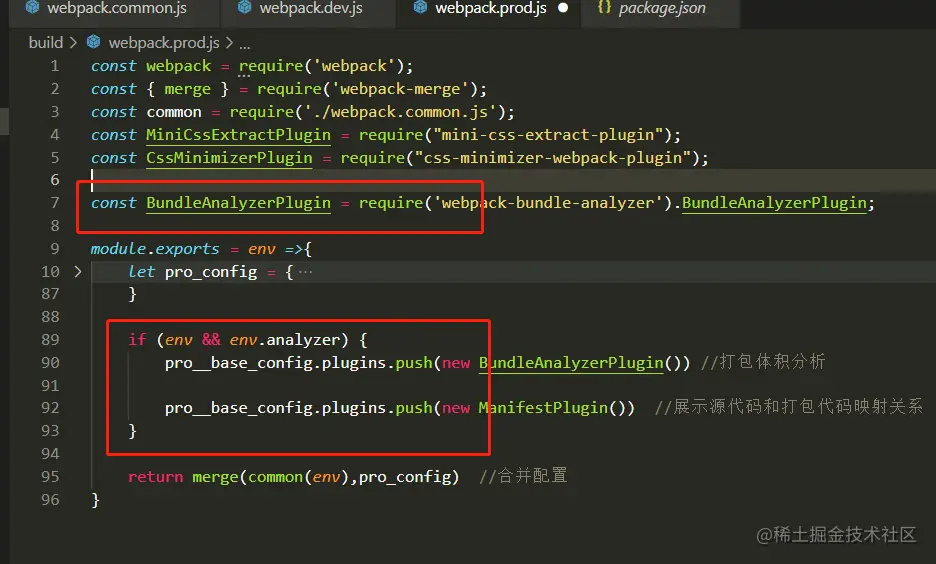936x564 pixels.
Task: Click the unsaved dot on webpack.prod.js tab
Action: click(x=563, y=8)
